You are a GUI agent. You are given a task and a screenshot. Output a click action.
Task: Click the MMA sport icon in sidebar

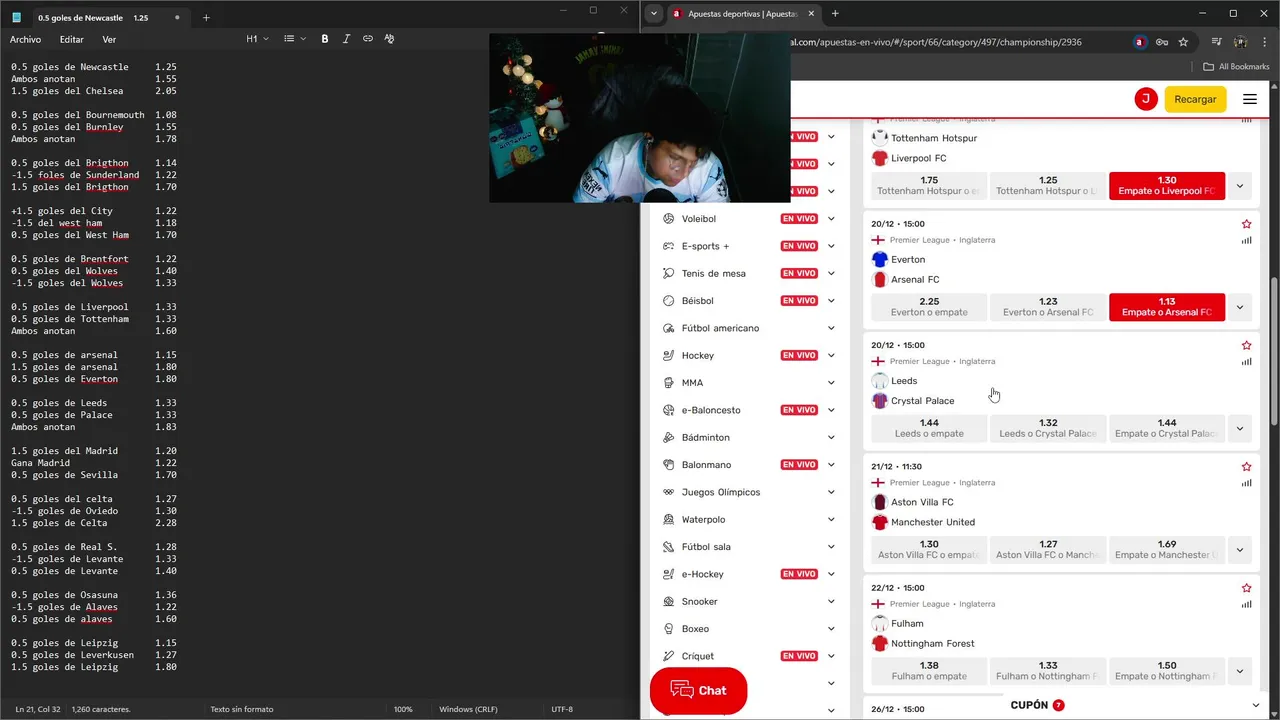click(x=669, y=382)
